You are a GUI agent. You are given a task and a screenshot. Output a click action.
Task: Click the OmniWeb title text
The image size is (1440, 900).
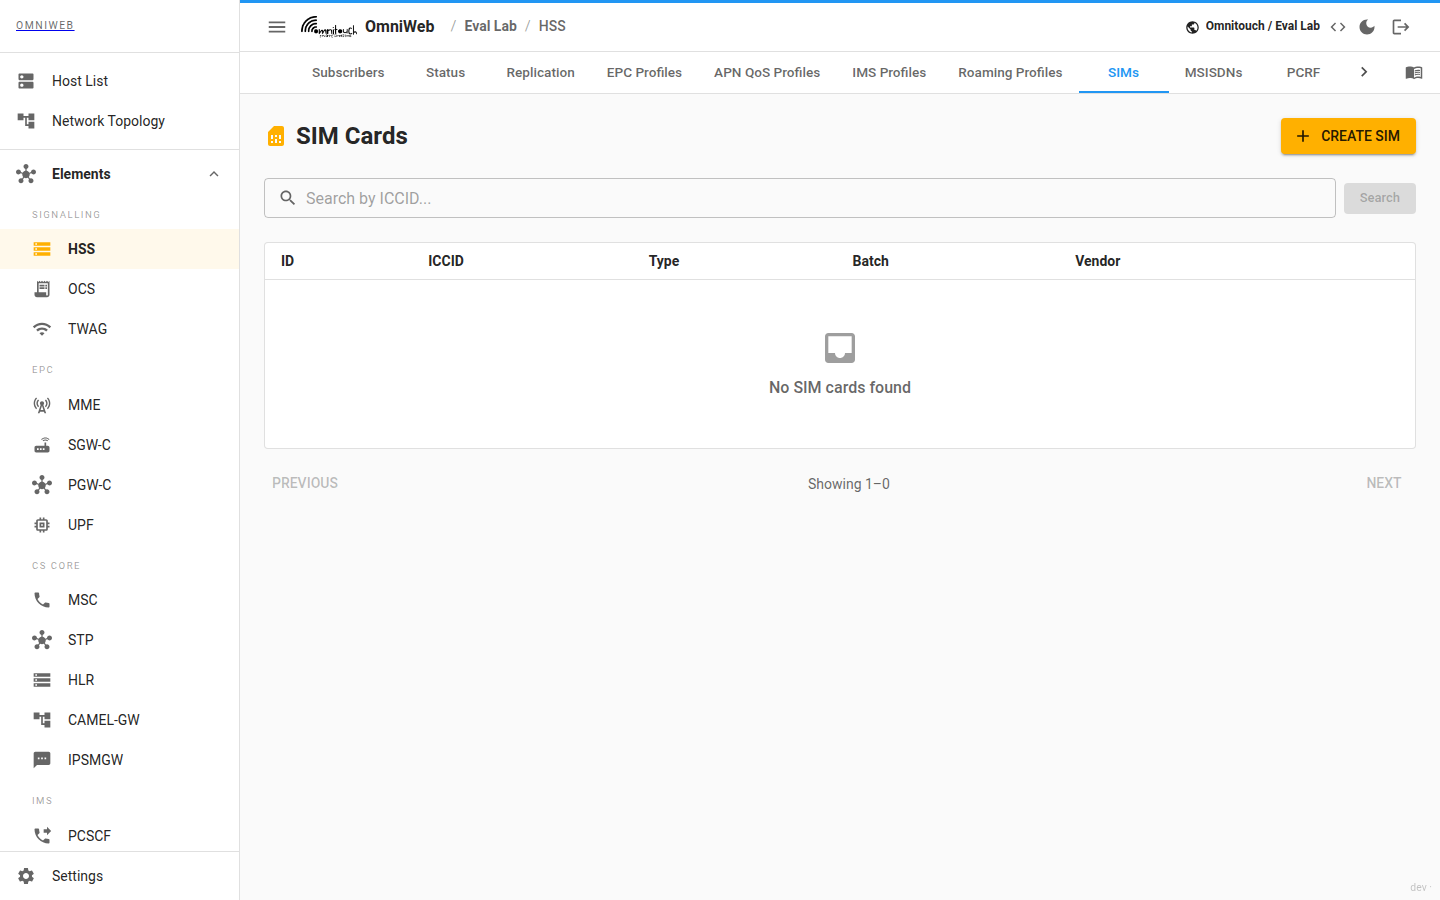tap(399, 27)
